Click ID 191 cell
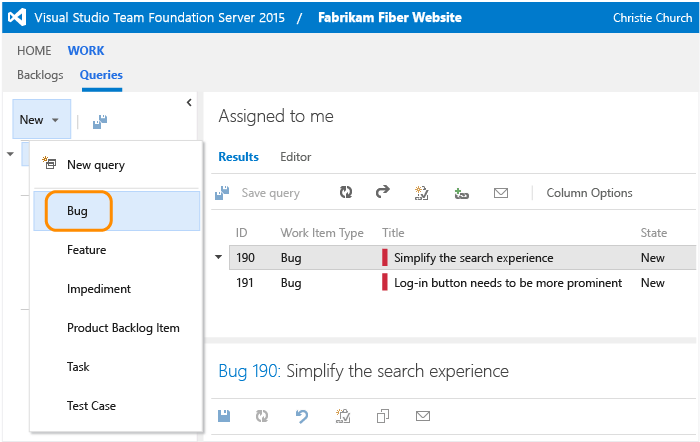Image resolution: width=700 pixels, height=442 pixels. click(x=245, y=283)
